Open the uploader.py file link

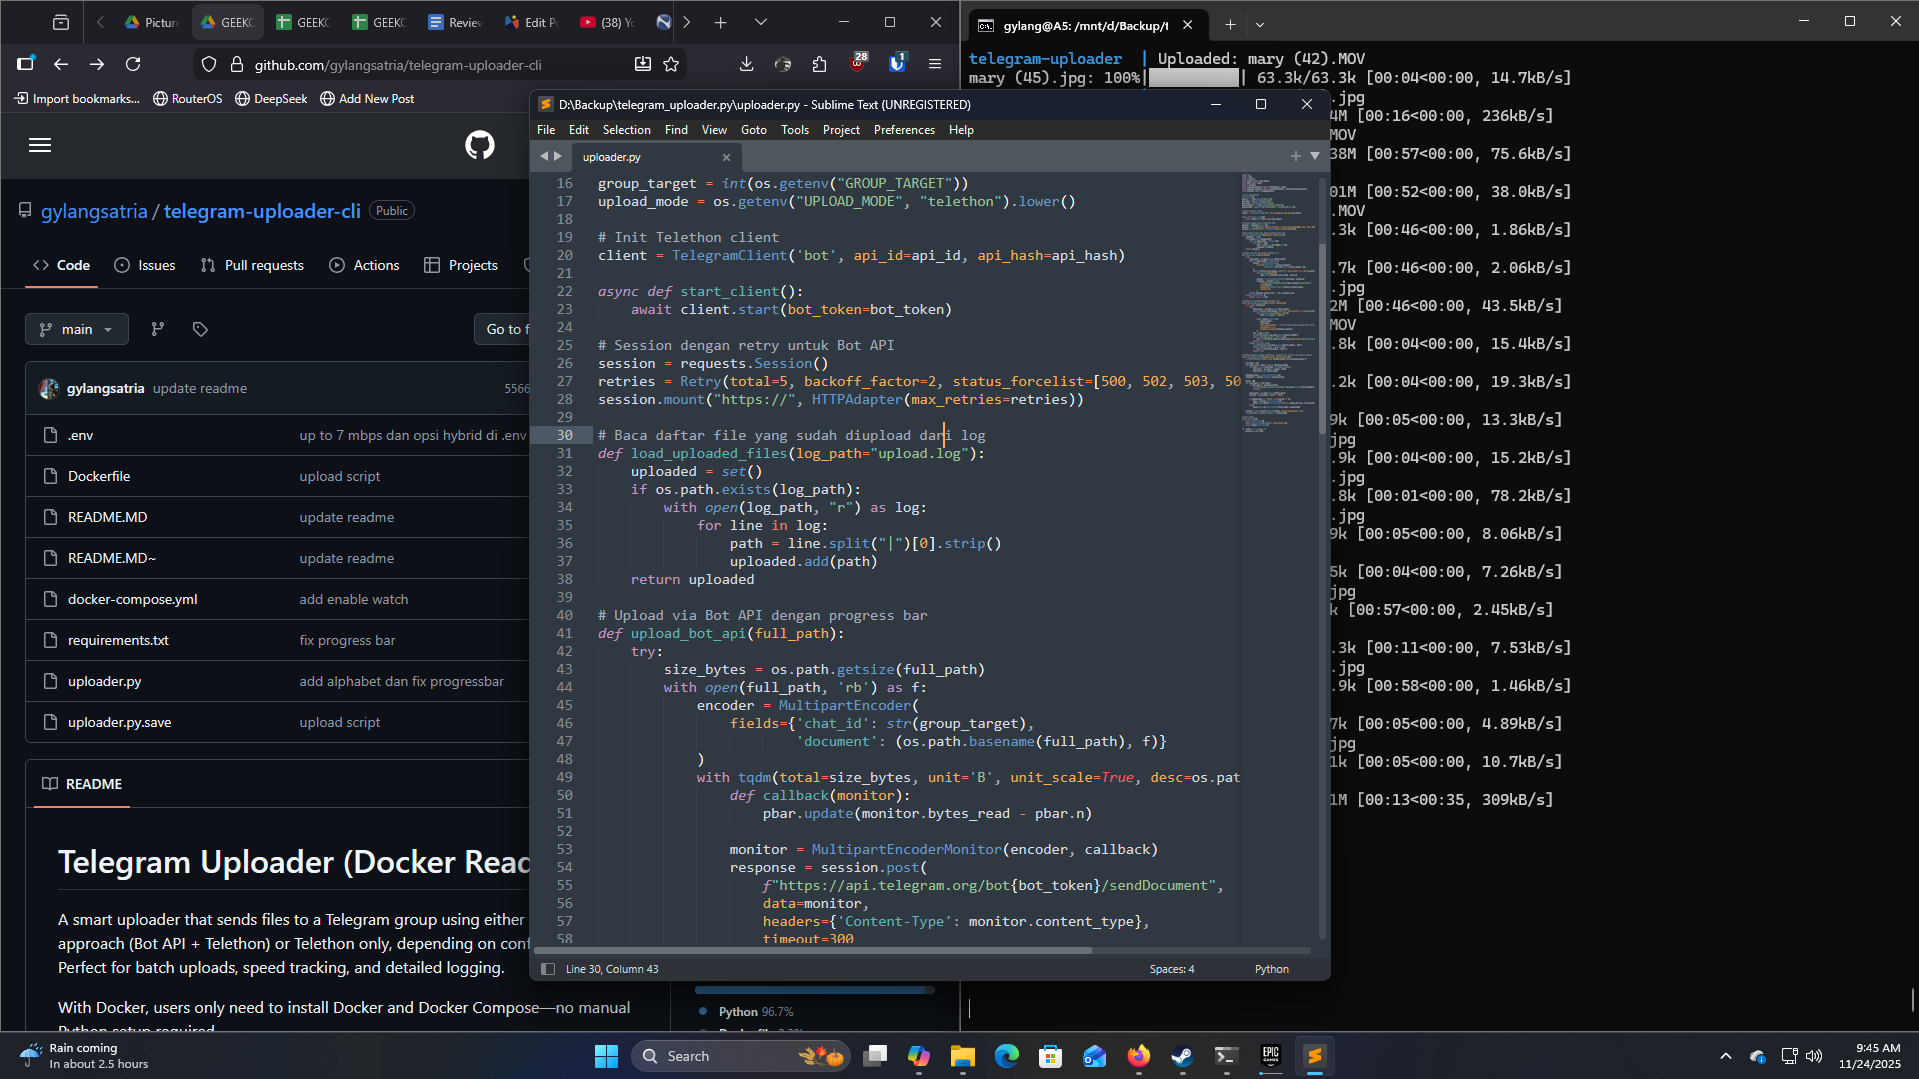click(x=105, y=681)
